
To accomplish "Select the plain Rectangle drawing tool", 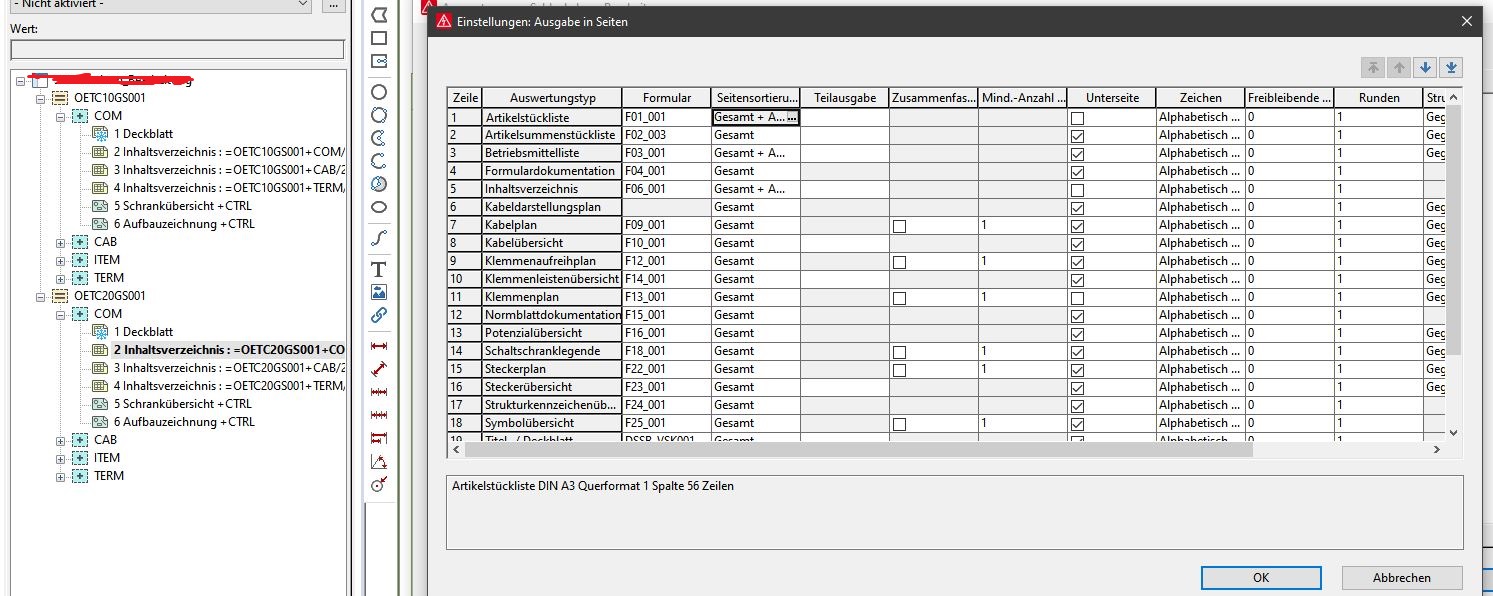I will [x=379, y=38].
